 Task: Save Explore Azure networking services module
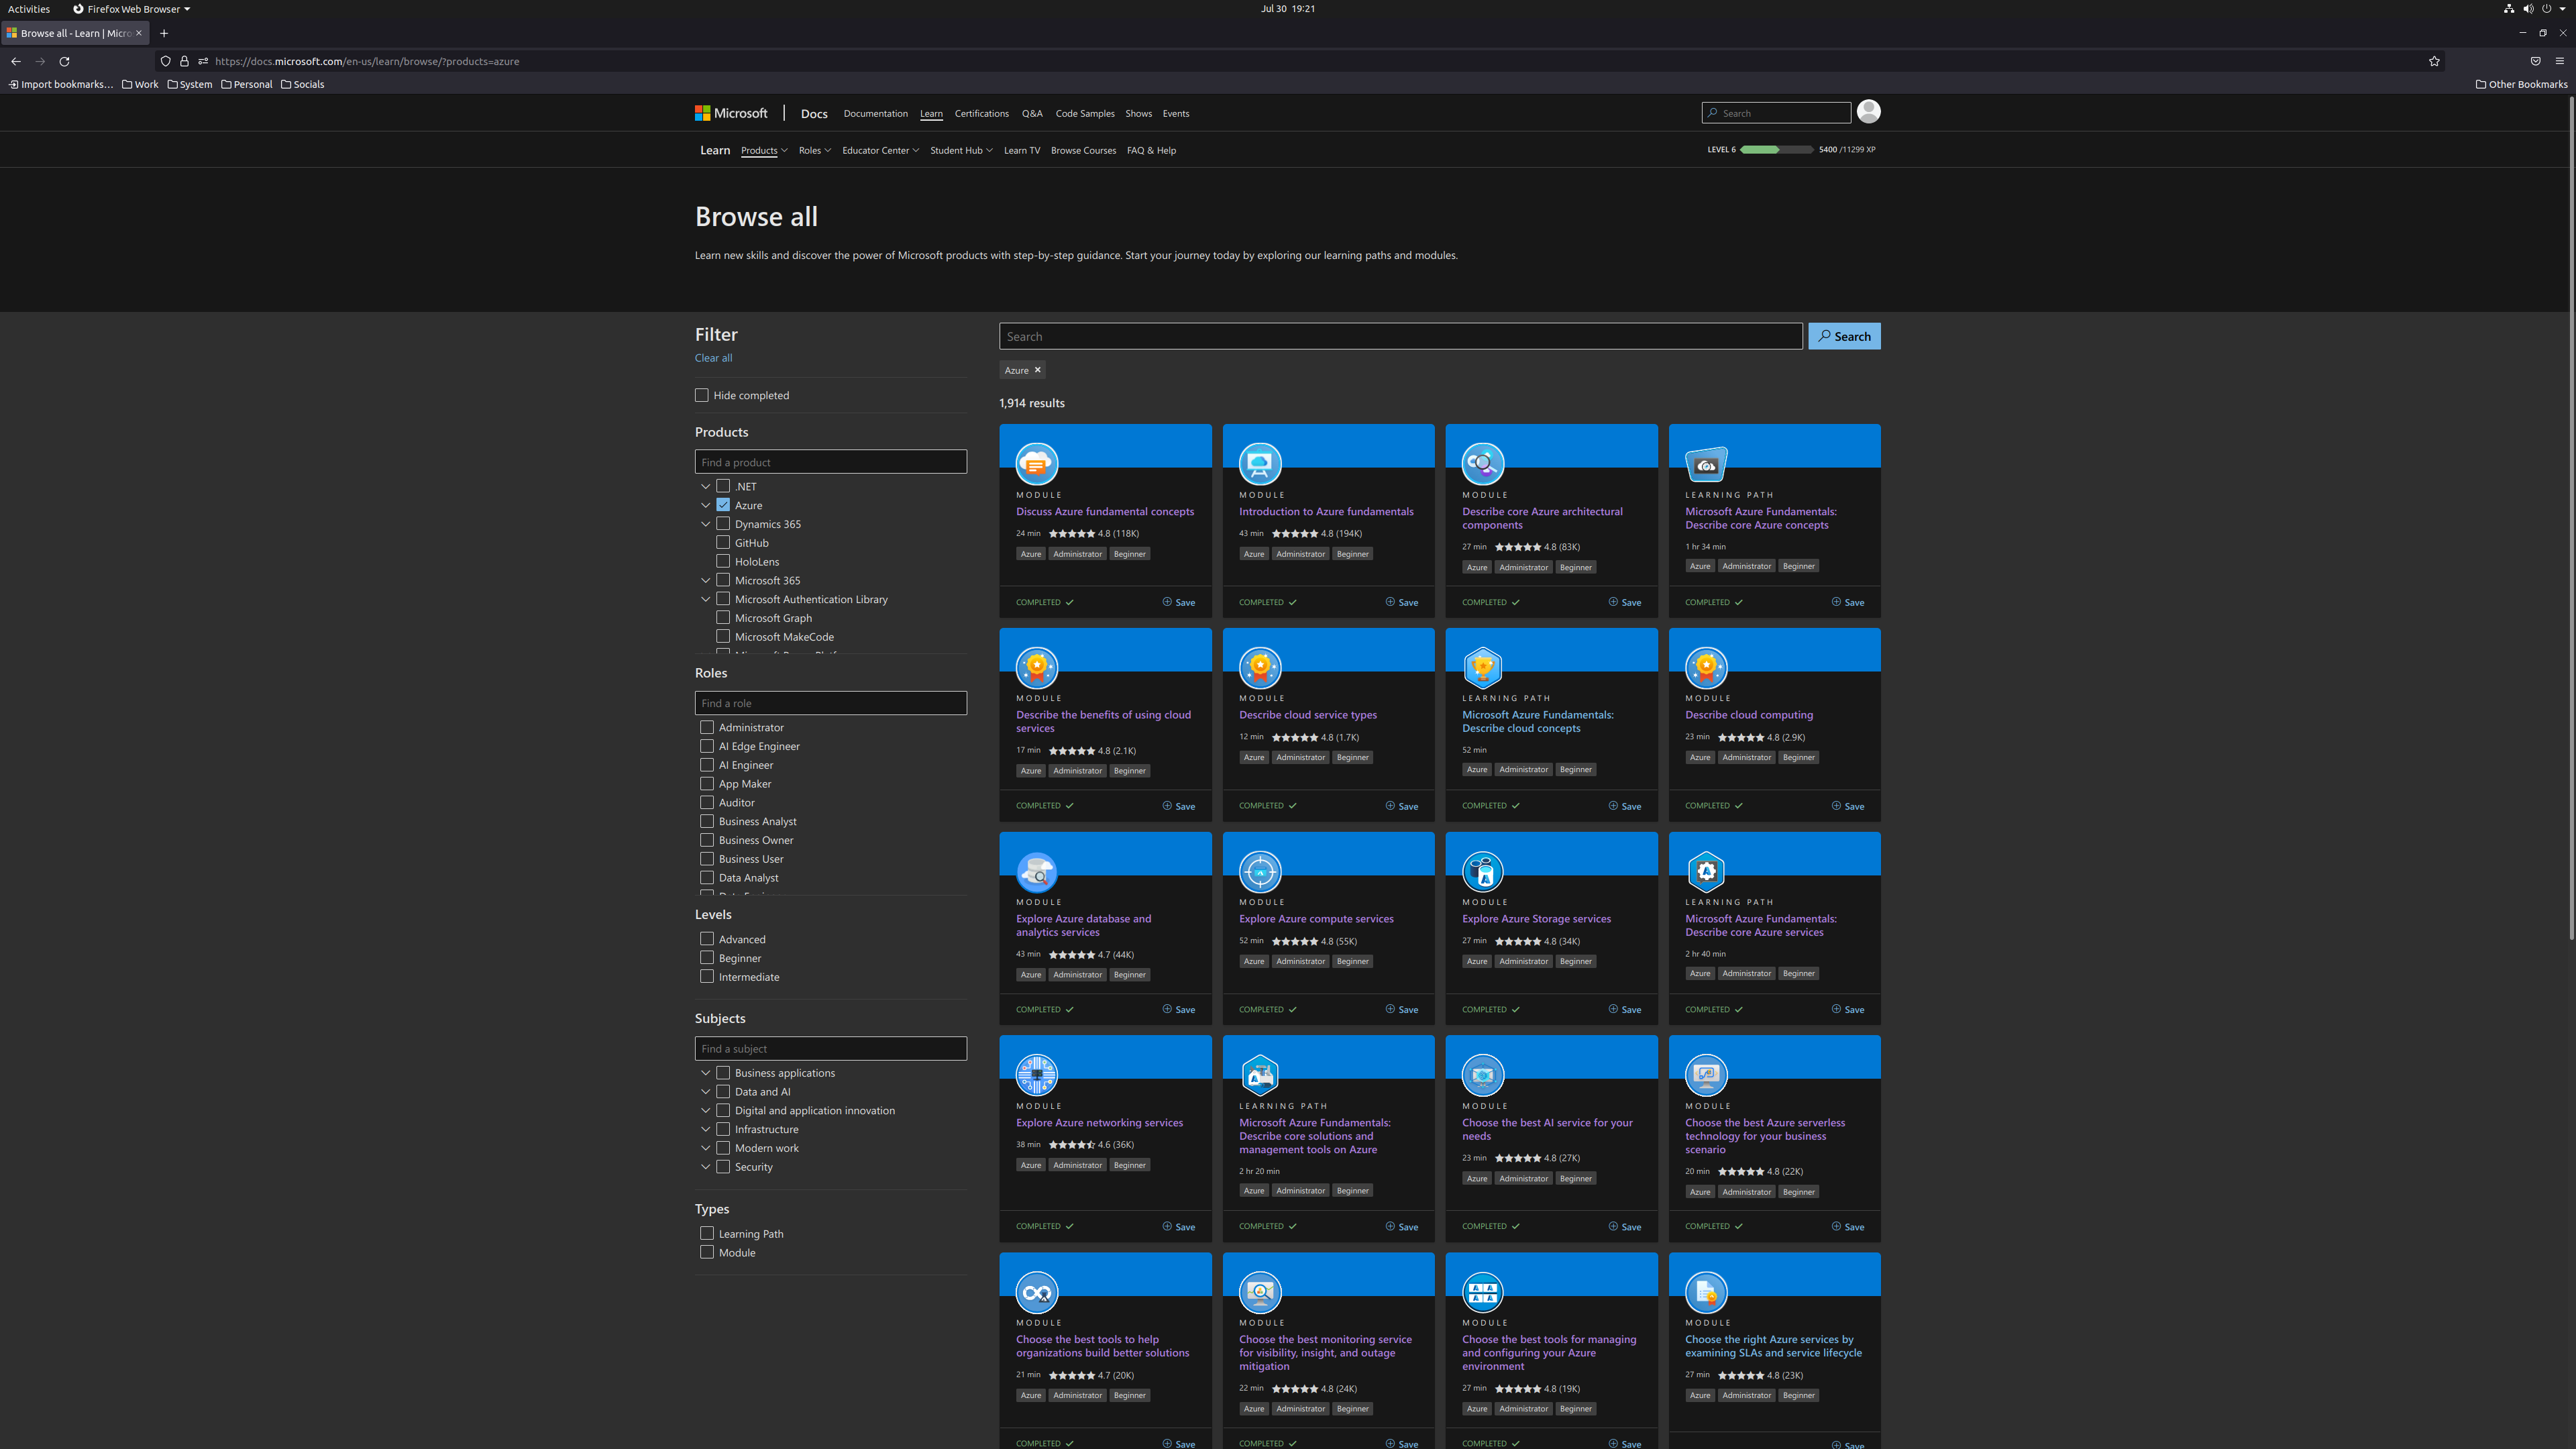pos(1179,1227)
